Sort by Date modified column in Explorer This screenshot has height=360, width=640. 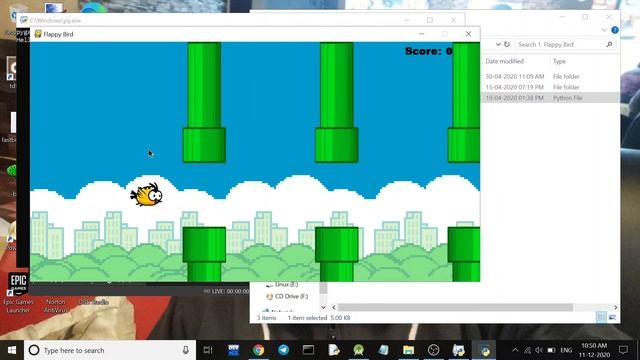504,61
